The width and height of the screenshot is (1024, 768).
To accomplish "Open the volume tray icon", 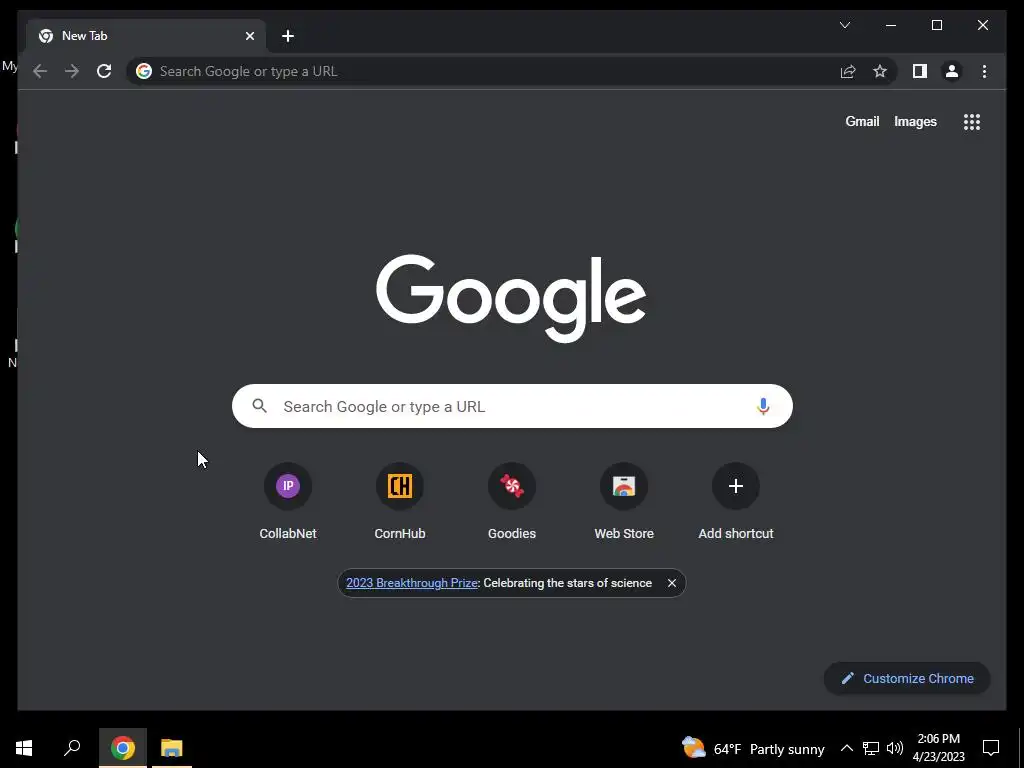I will point(895,748).
